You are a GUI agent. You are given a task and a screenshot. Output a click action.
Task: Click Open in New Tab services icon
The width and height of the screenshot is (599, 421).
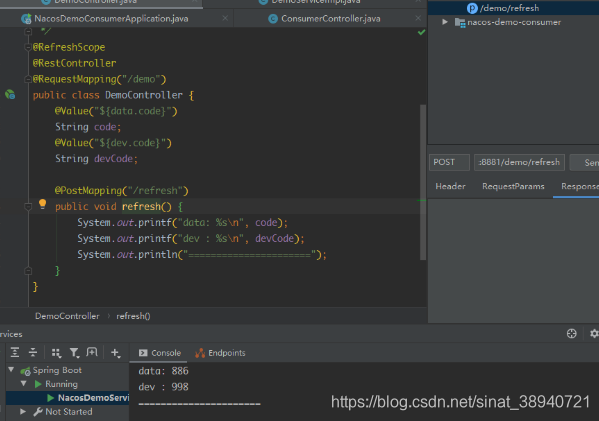click(x=92, y=352)
